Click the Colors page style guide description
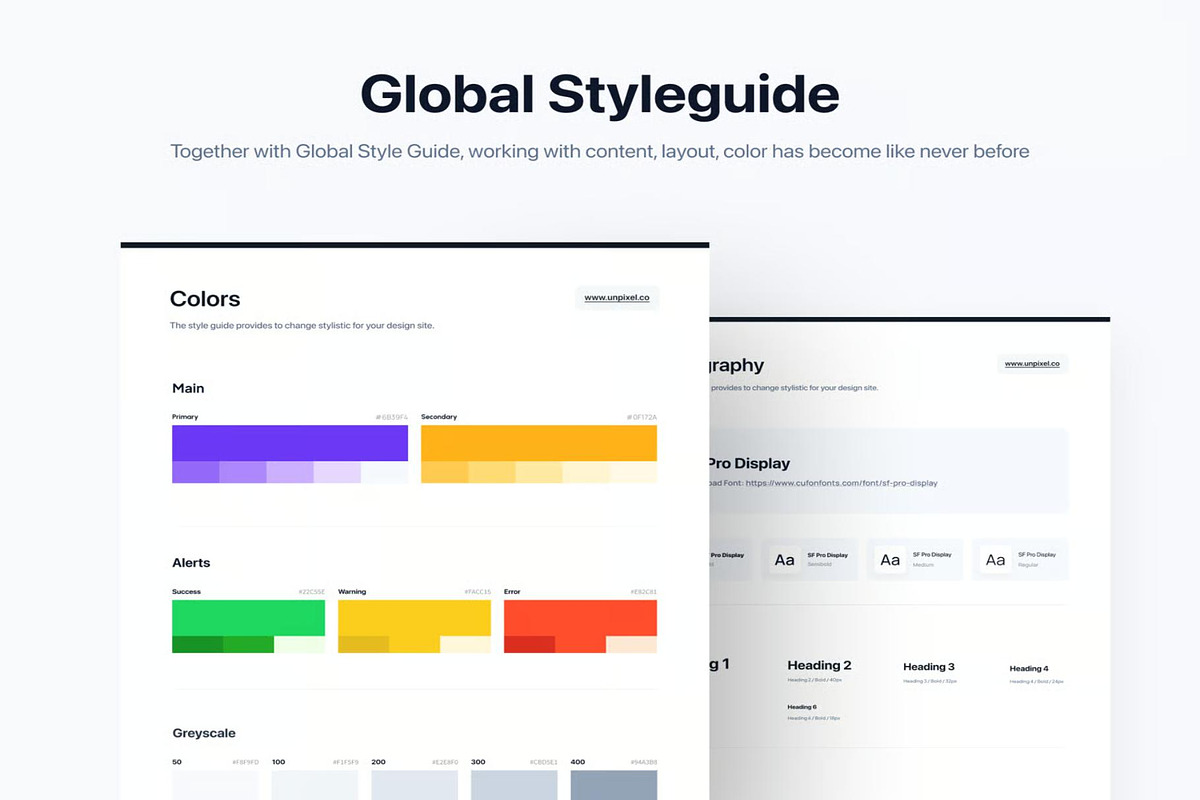 (302, 325)
